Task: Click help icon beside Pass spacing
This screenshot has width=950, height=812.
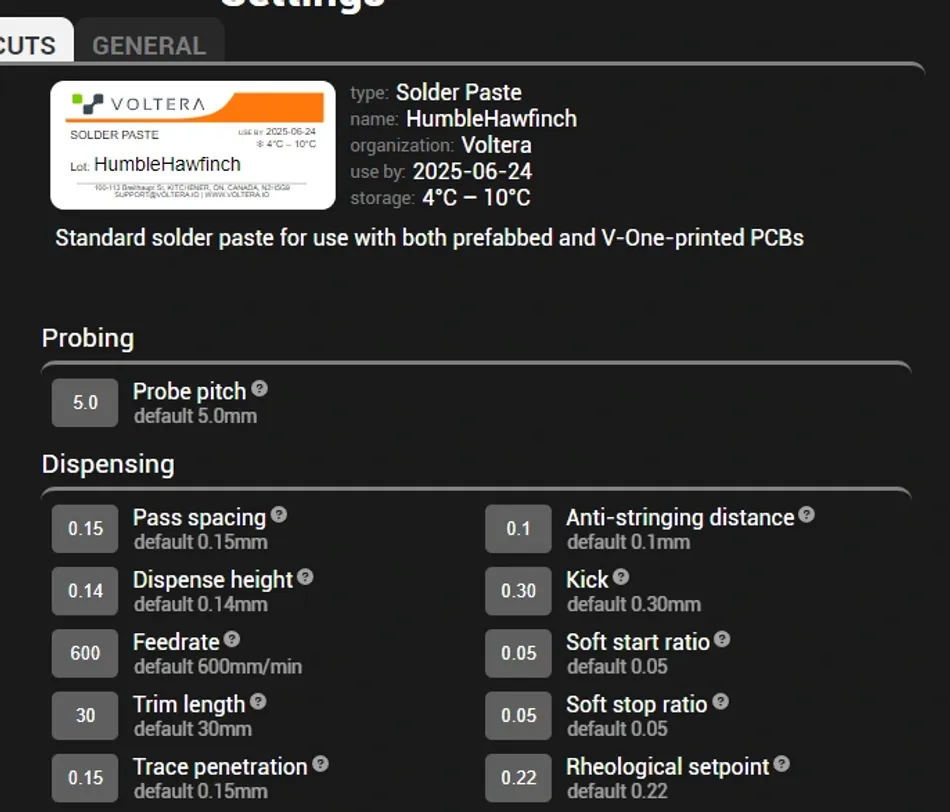Action: tap(279, 515)
